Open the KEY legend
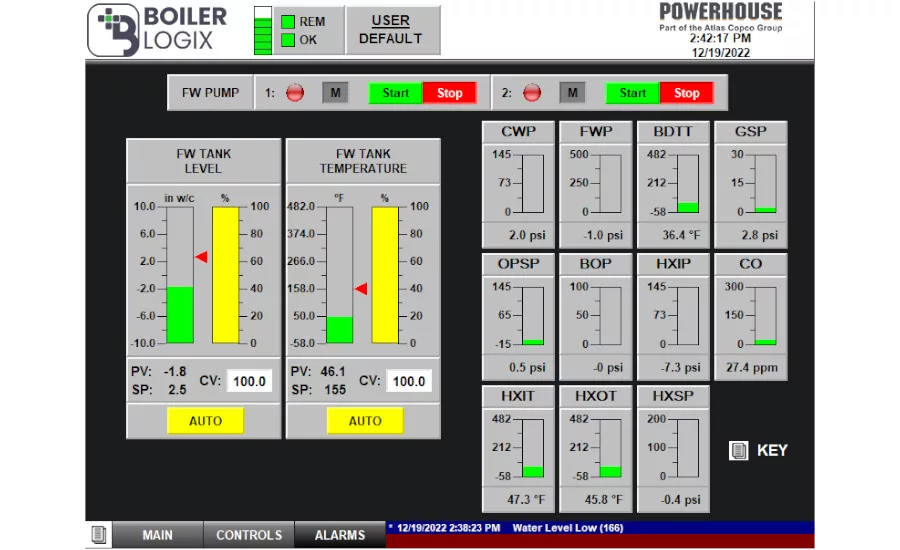 pos(772,451)
